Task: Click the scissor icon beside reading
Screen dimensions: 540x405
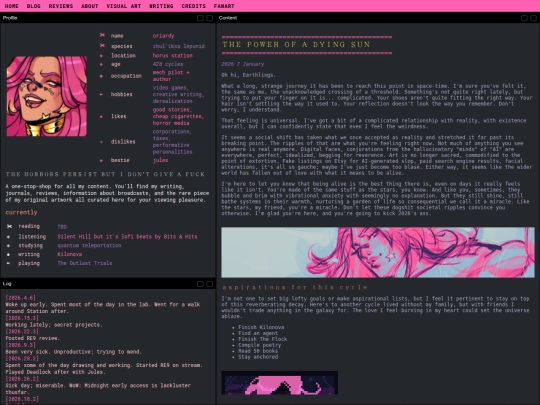Action: pos(9,226)
